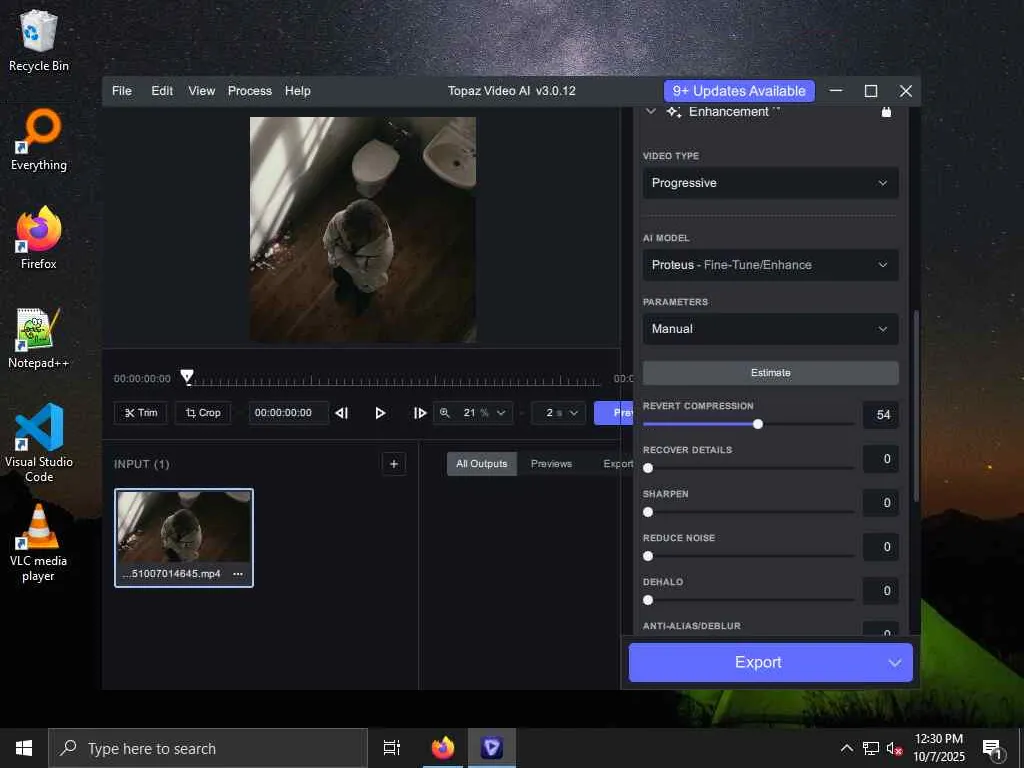Click the Revert Compression slider handle
The height and width of the screenshot is (768, 1024).
click(758, 424)
